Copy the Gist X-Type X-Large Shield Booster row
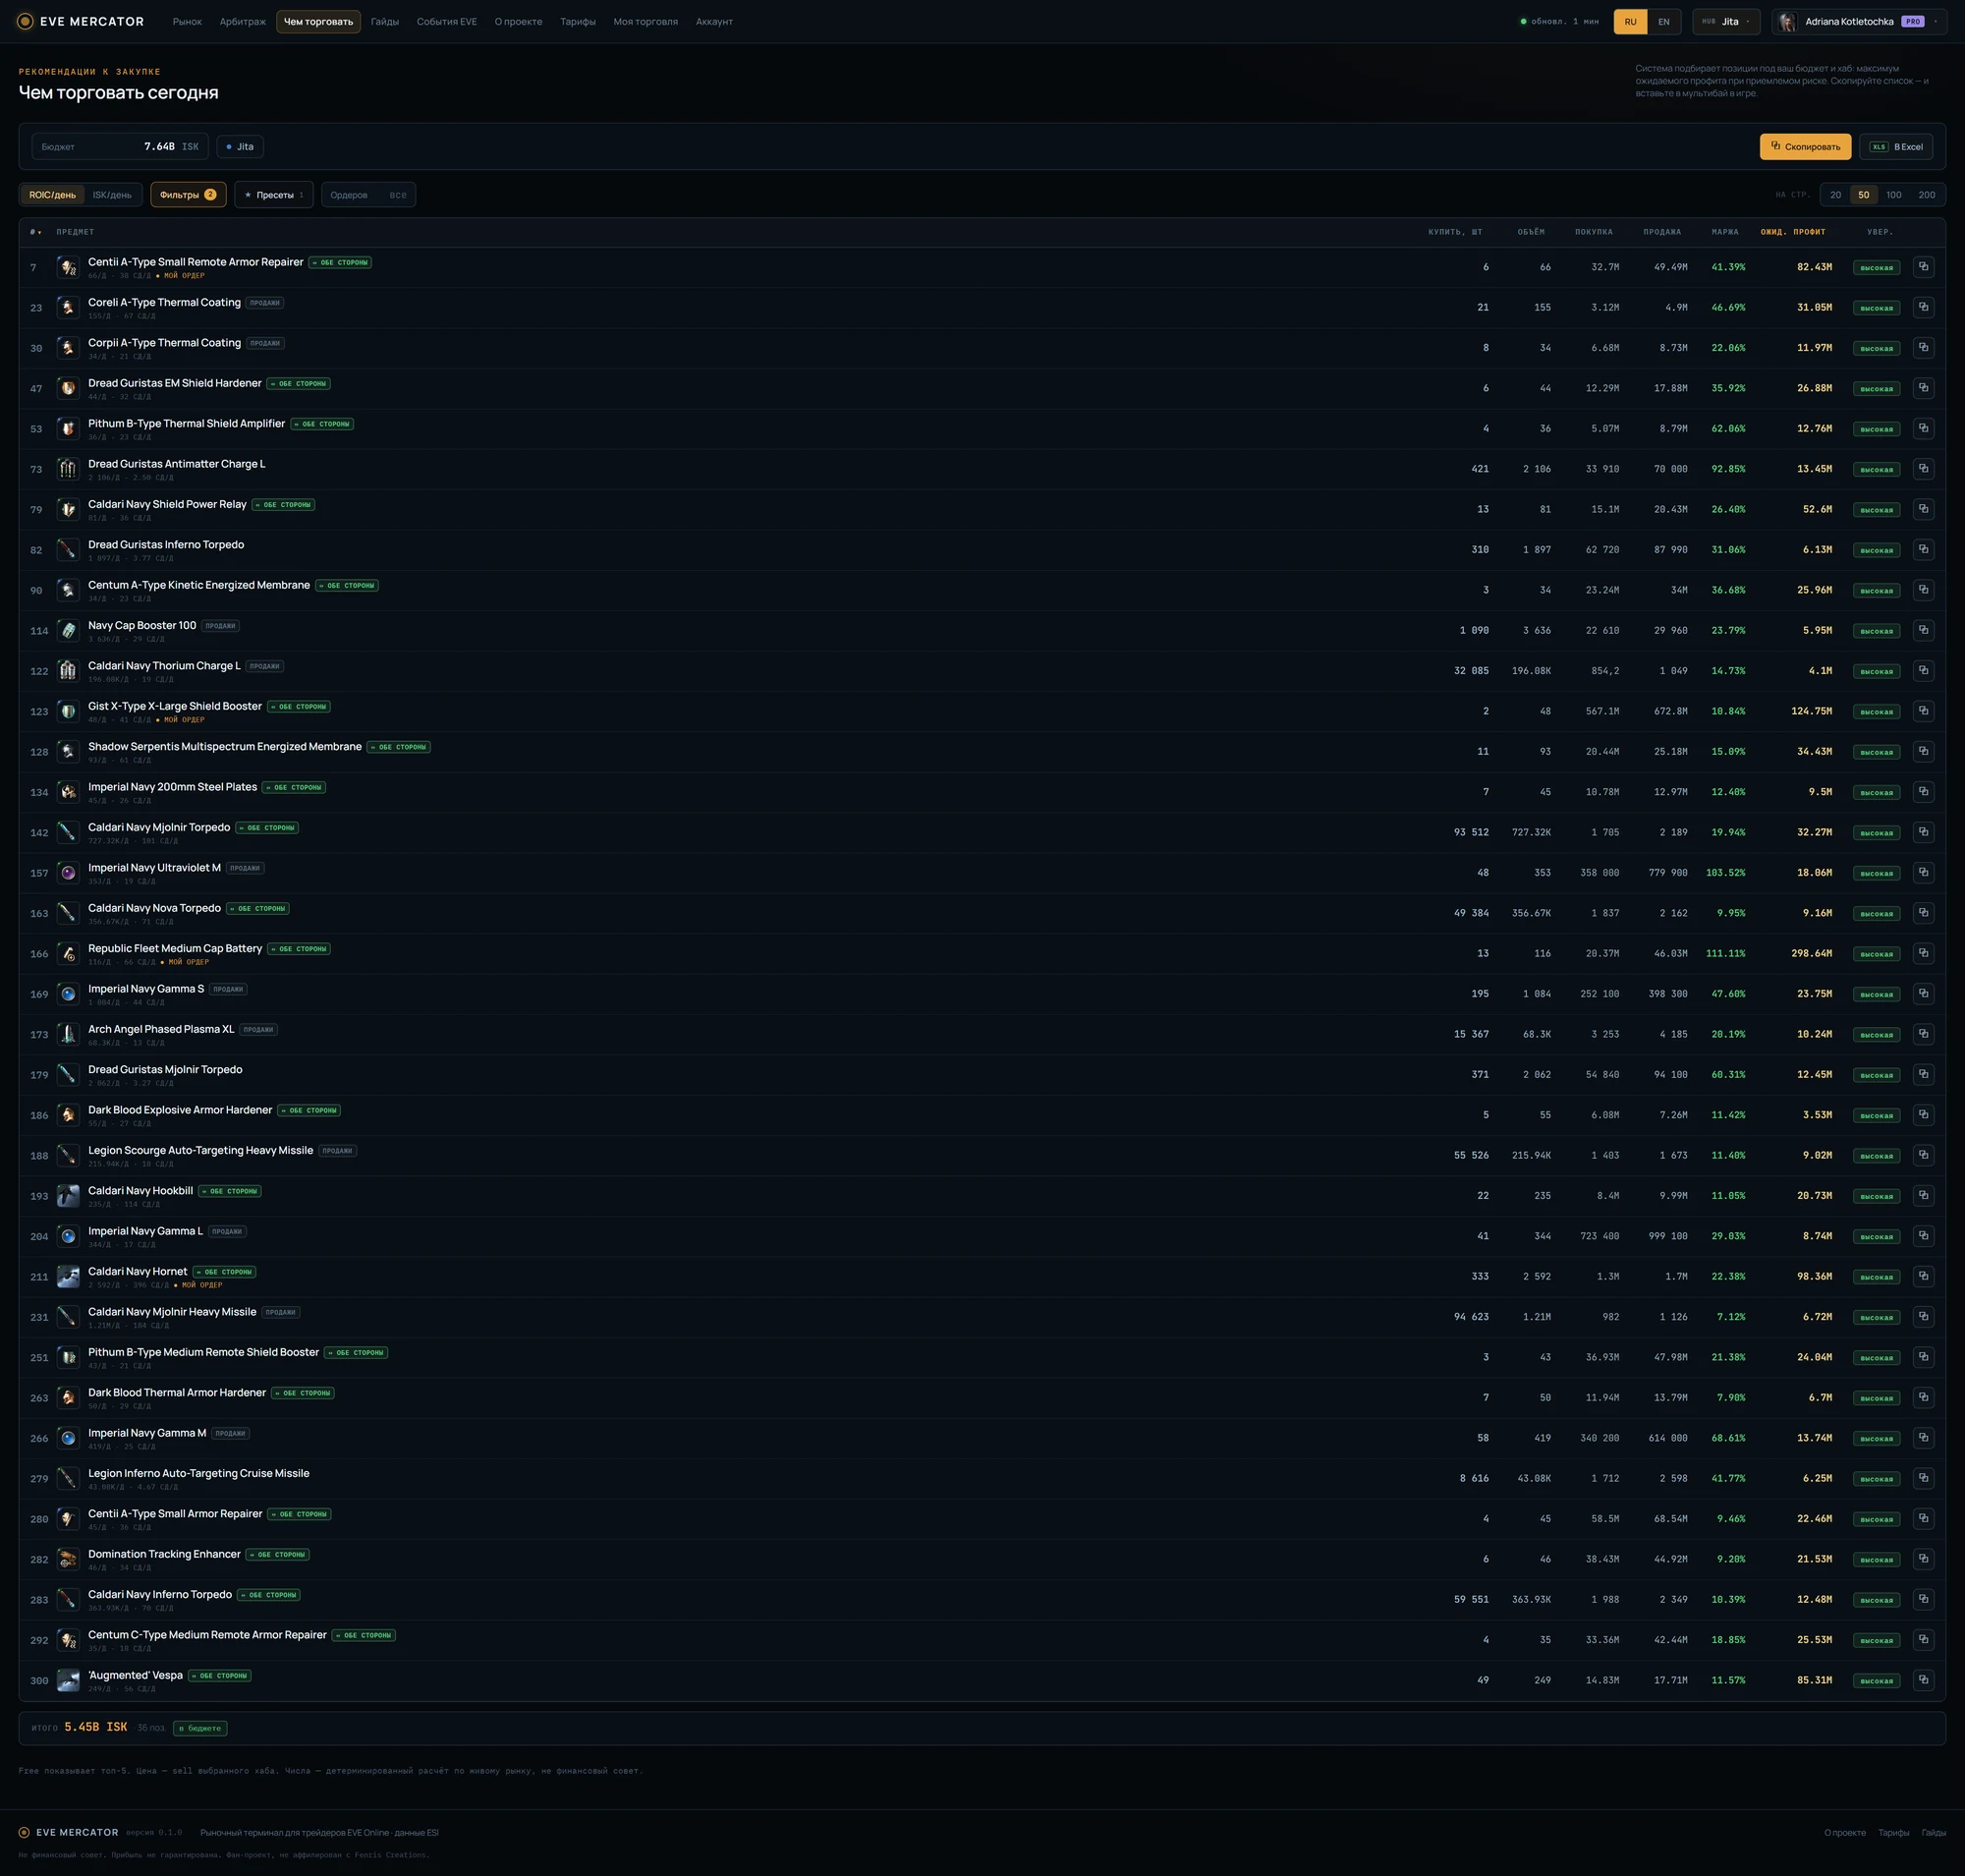Viewport: 1965px width, 1876px height. coord(1922,711)
